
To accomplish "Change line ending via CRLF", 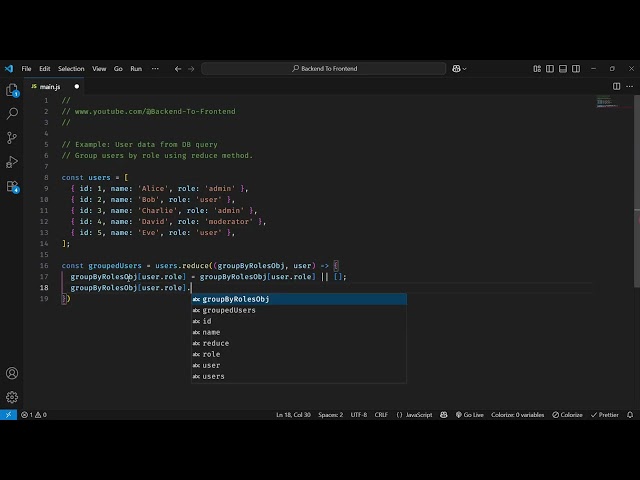I will tap(381, 415).
